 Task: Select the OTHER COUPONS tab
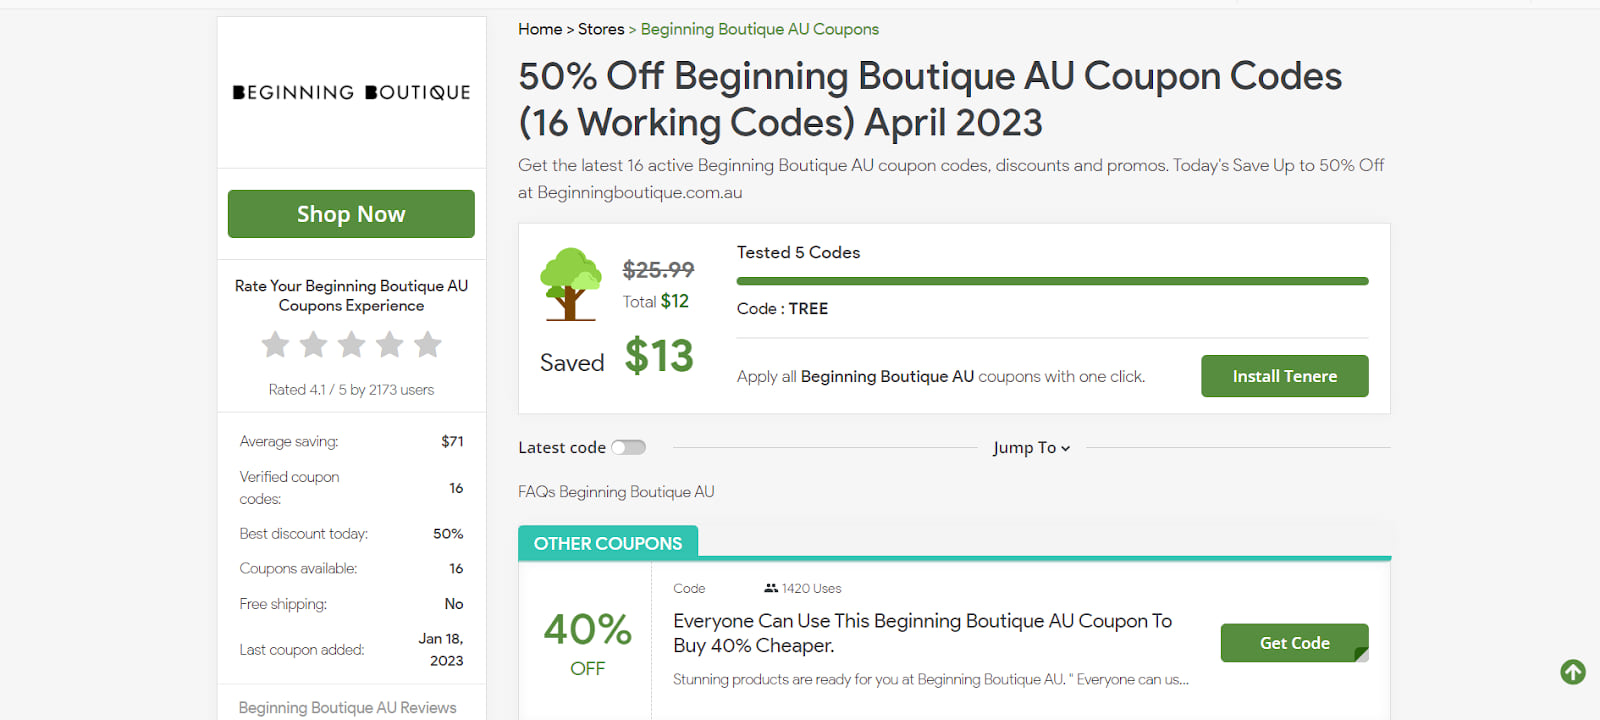[608, 543]
